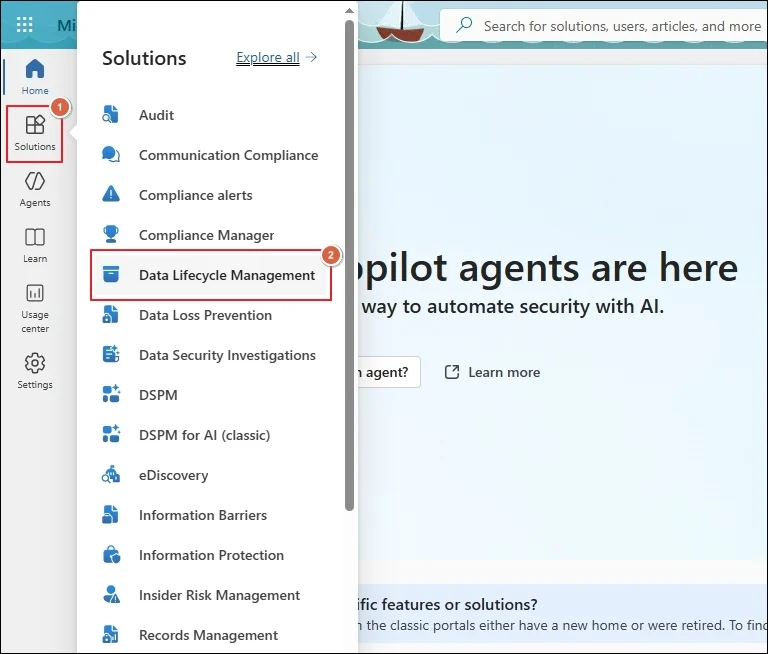
Task: Click the search magnifier icon
Action: [464, 25]
